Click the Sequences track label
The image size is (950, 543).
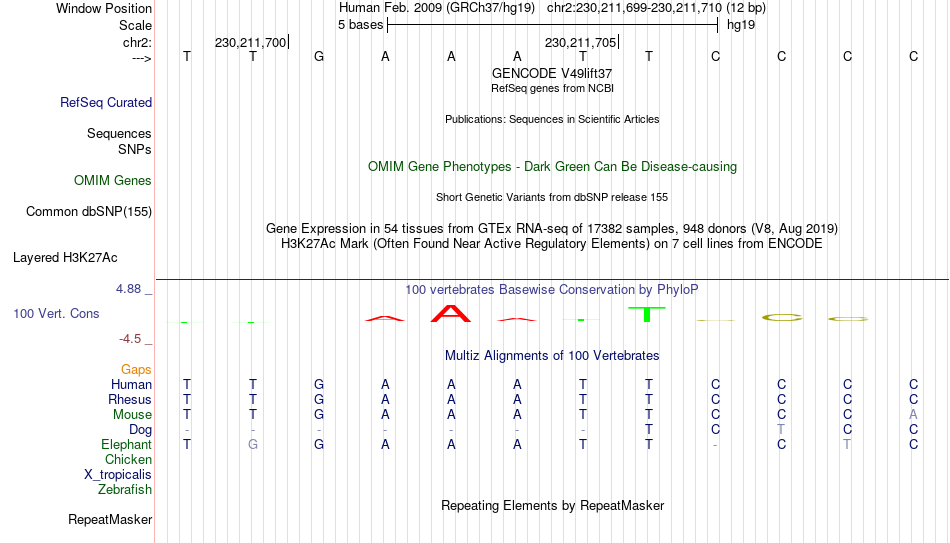[119, 133]
